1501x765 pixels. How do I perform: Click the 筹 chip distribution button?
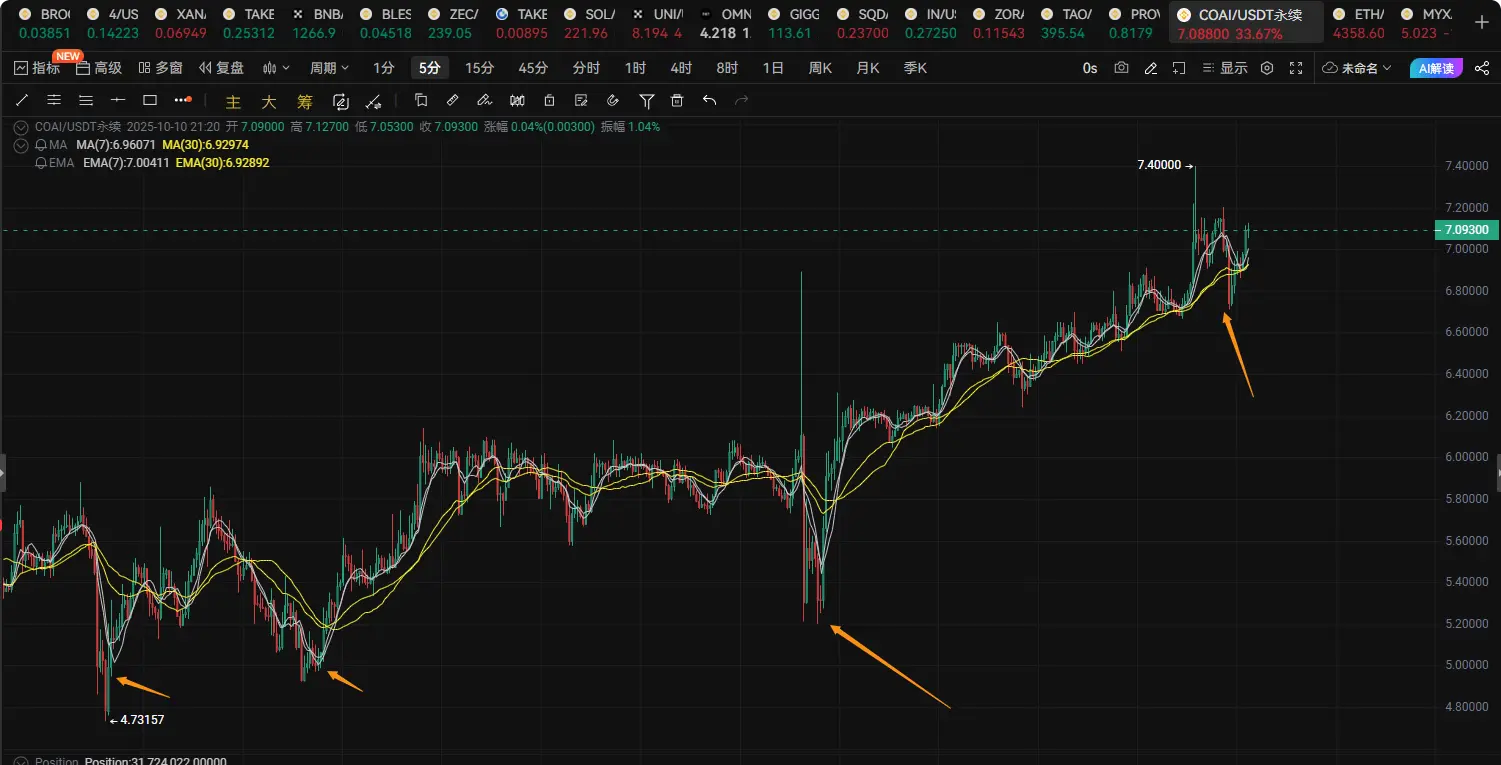[305, 101]
